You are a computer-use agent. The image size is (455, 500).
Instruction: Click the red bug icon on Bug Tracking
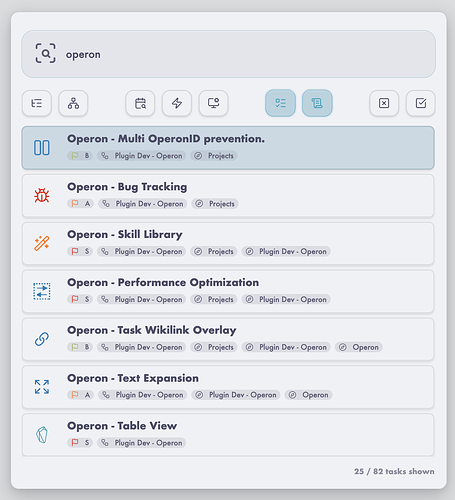tap(42, 195)
